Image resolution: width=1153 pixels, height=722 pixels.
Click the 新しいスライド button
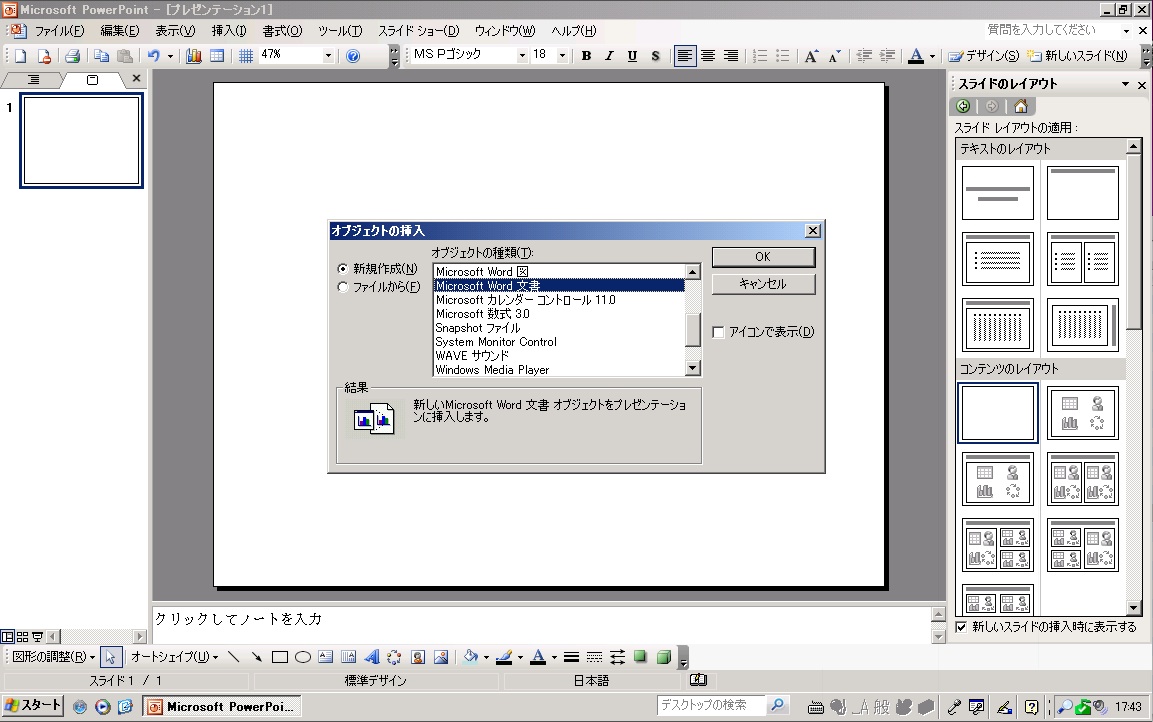pyautogui.click(x=1077, y=56)
